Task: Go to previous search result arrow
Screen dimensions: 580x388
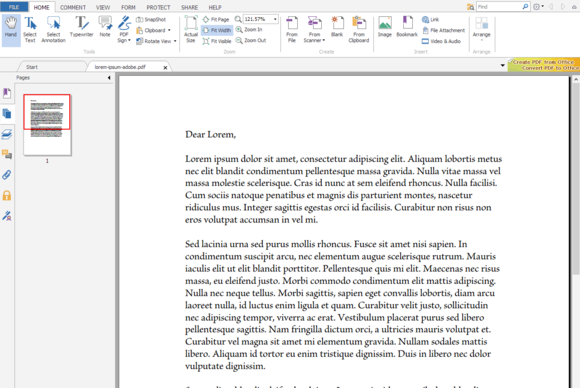Action: 551,7
